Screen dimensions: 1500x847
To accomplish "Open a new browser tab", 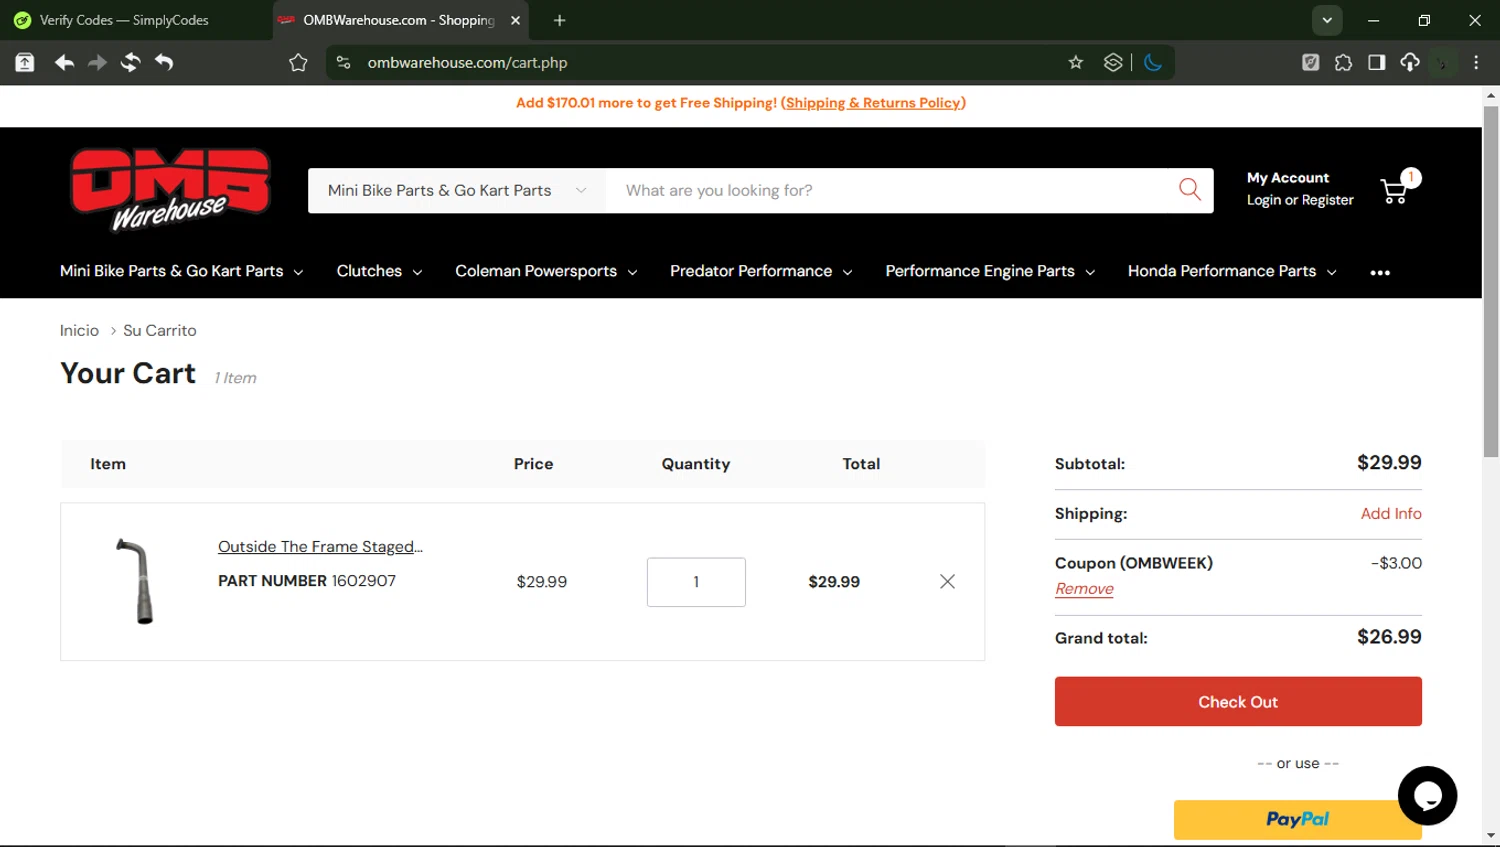I will coord(559,20).
